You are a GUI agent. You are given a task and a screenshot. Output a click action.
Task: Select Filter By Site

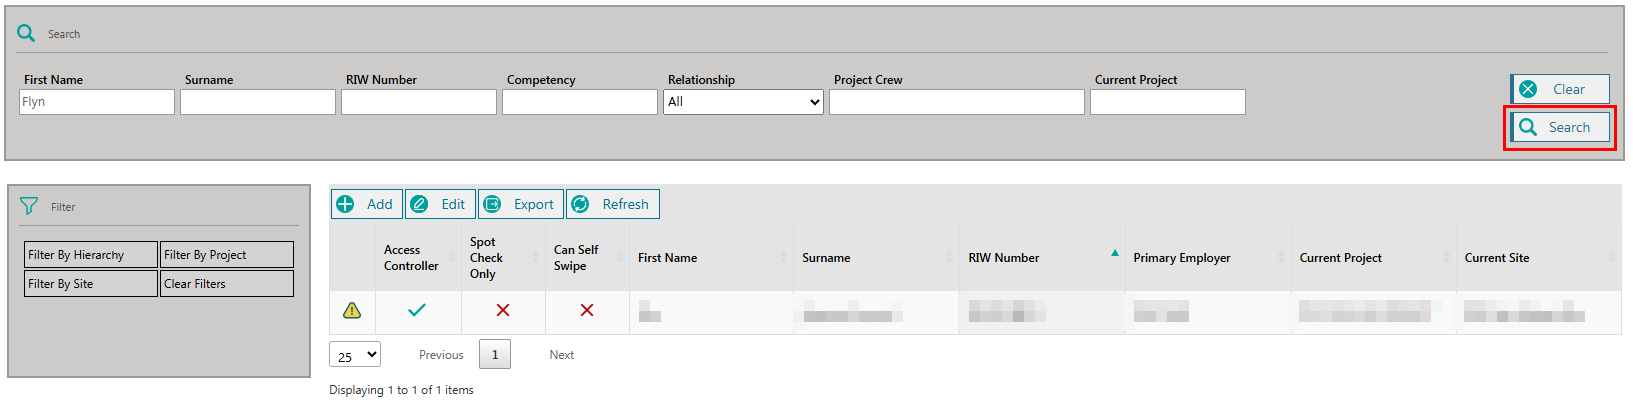click(91, 284)
